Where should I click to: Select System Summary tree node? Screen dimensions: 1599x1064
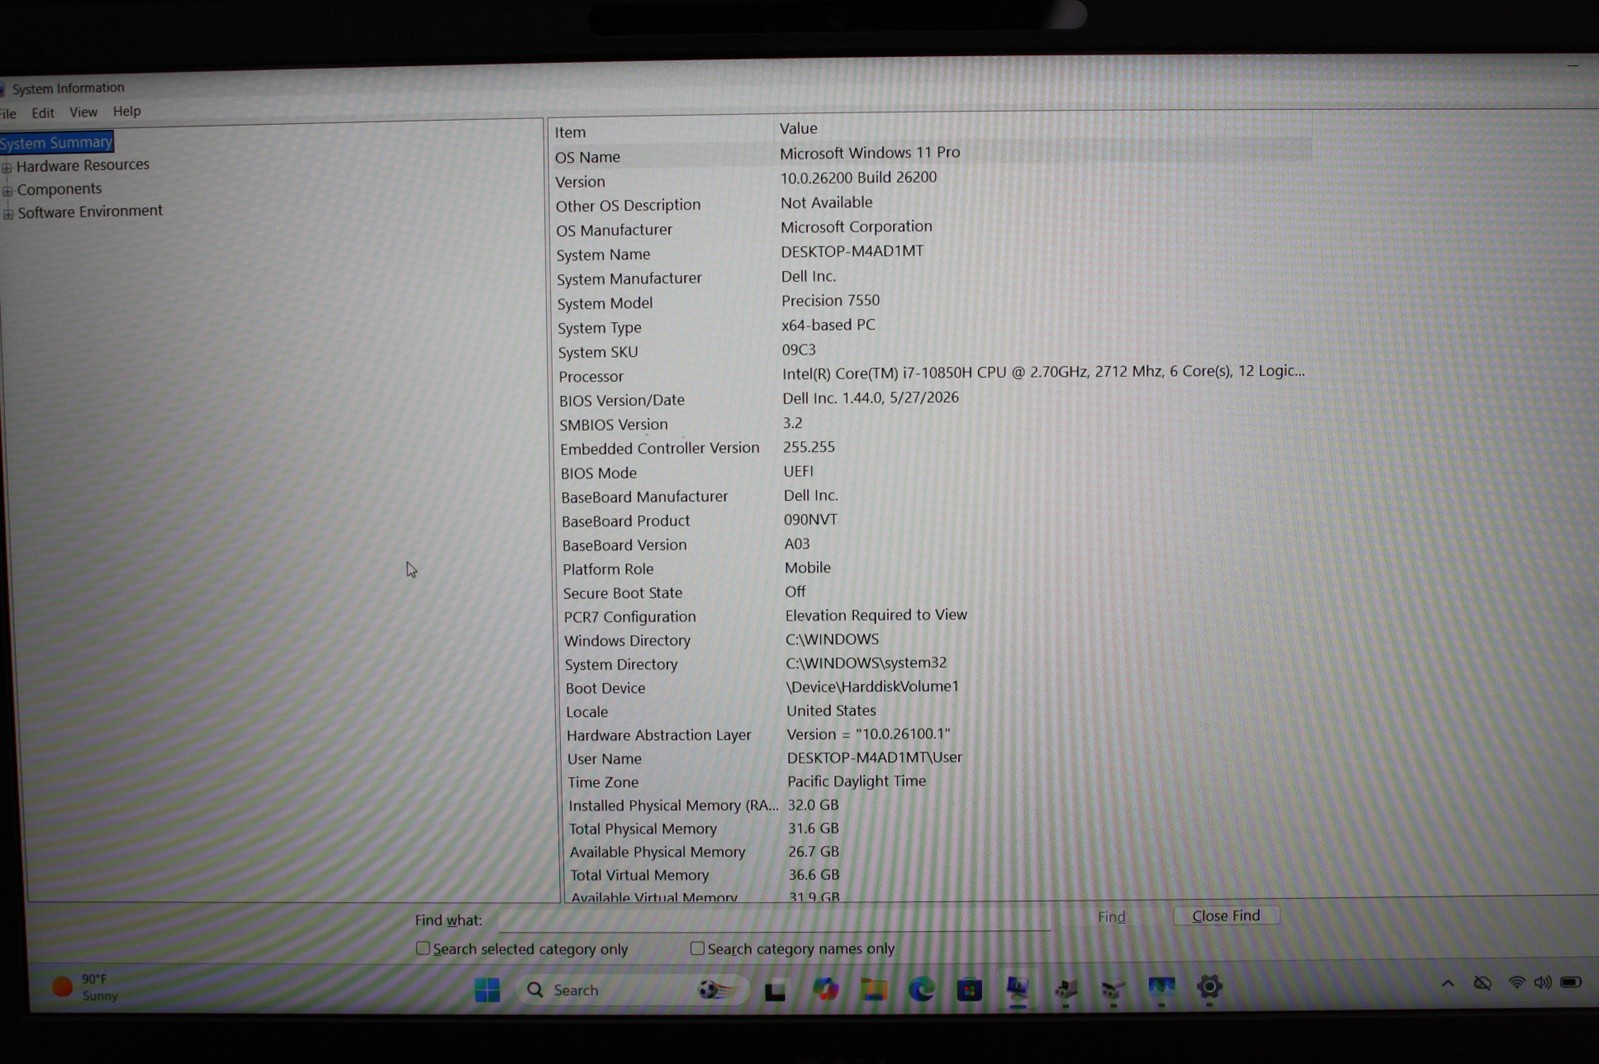(56, 142)
